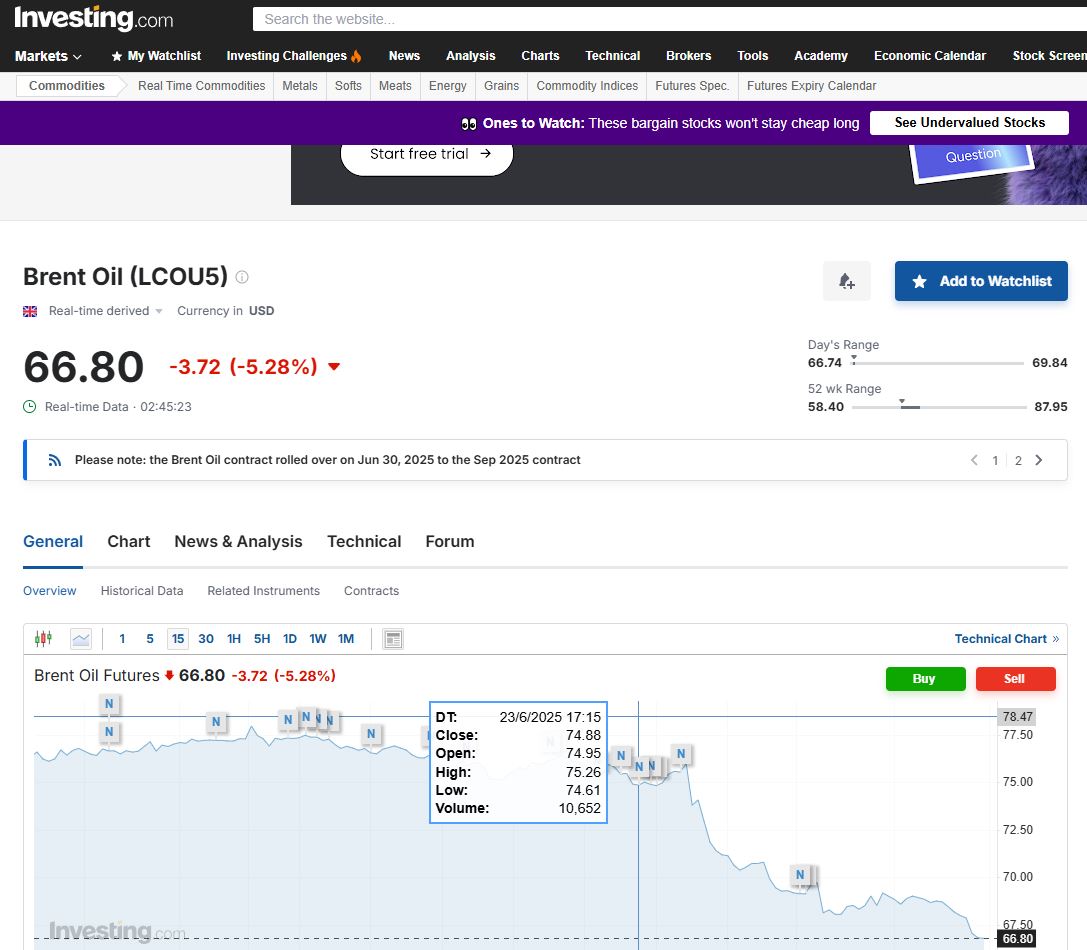Switch to the Technical tab
The width and height of the screenshot is (1087, 950).
[x=364, y=541]
